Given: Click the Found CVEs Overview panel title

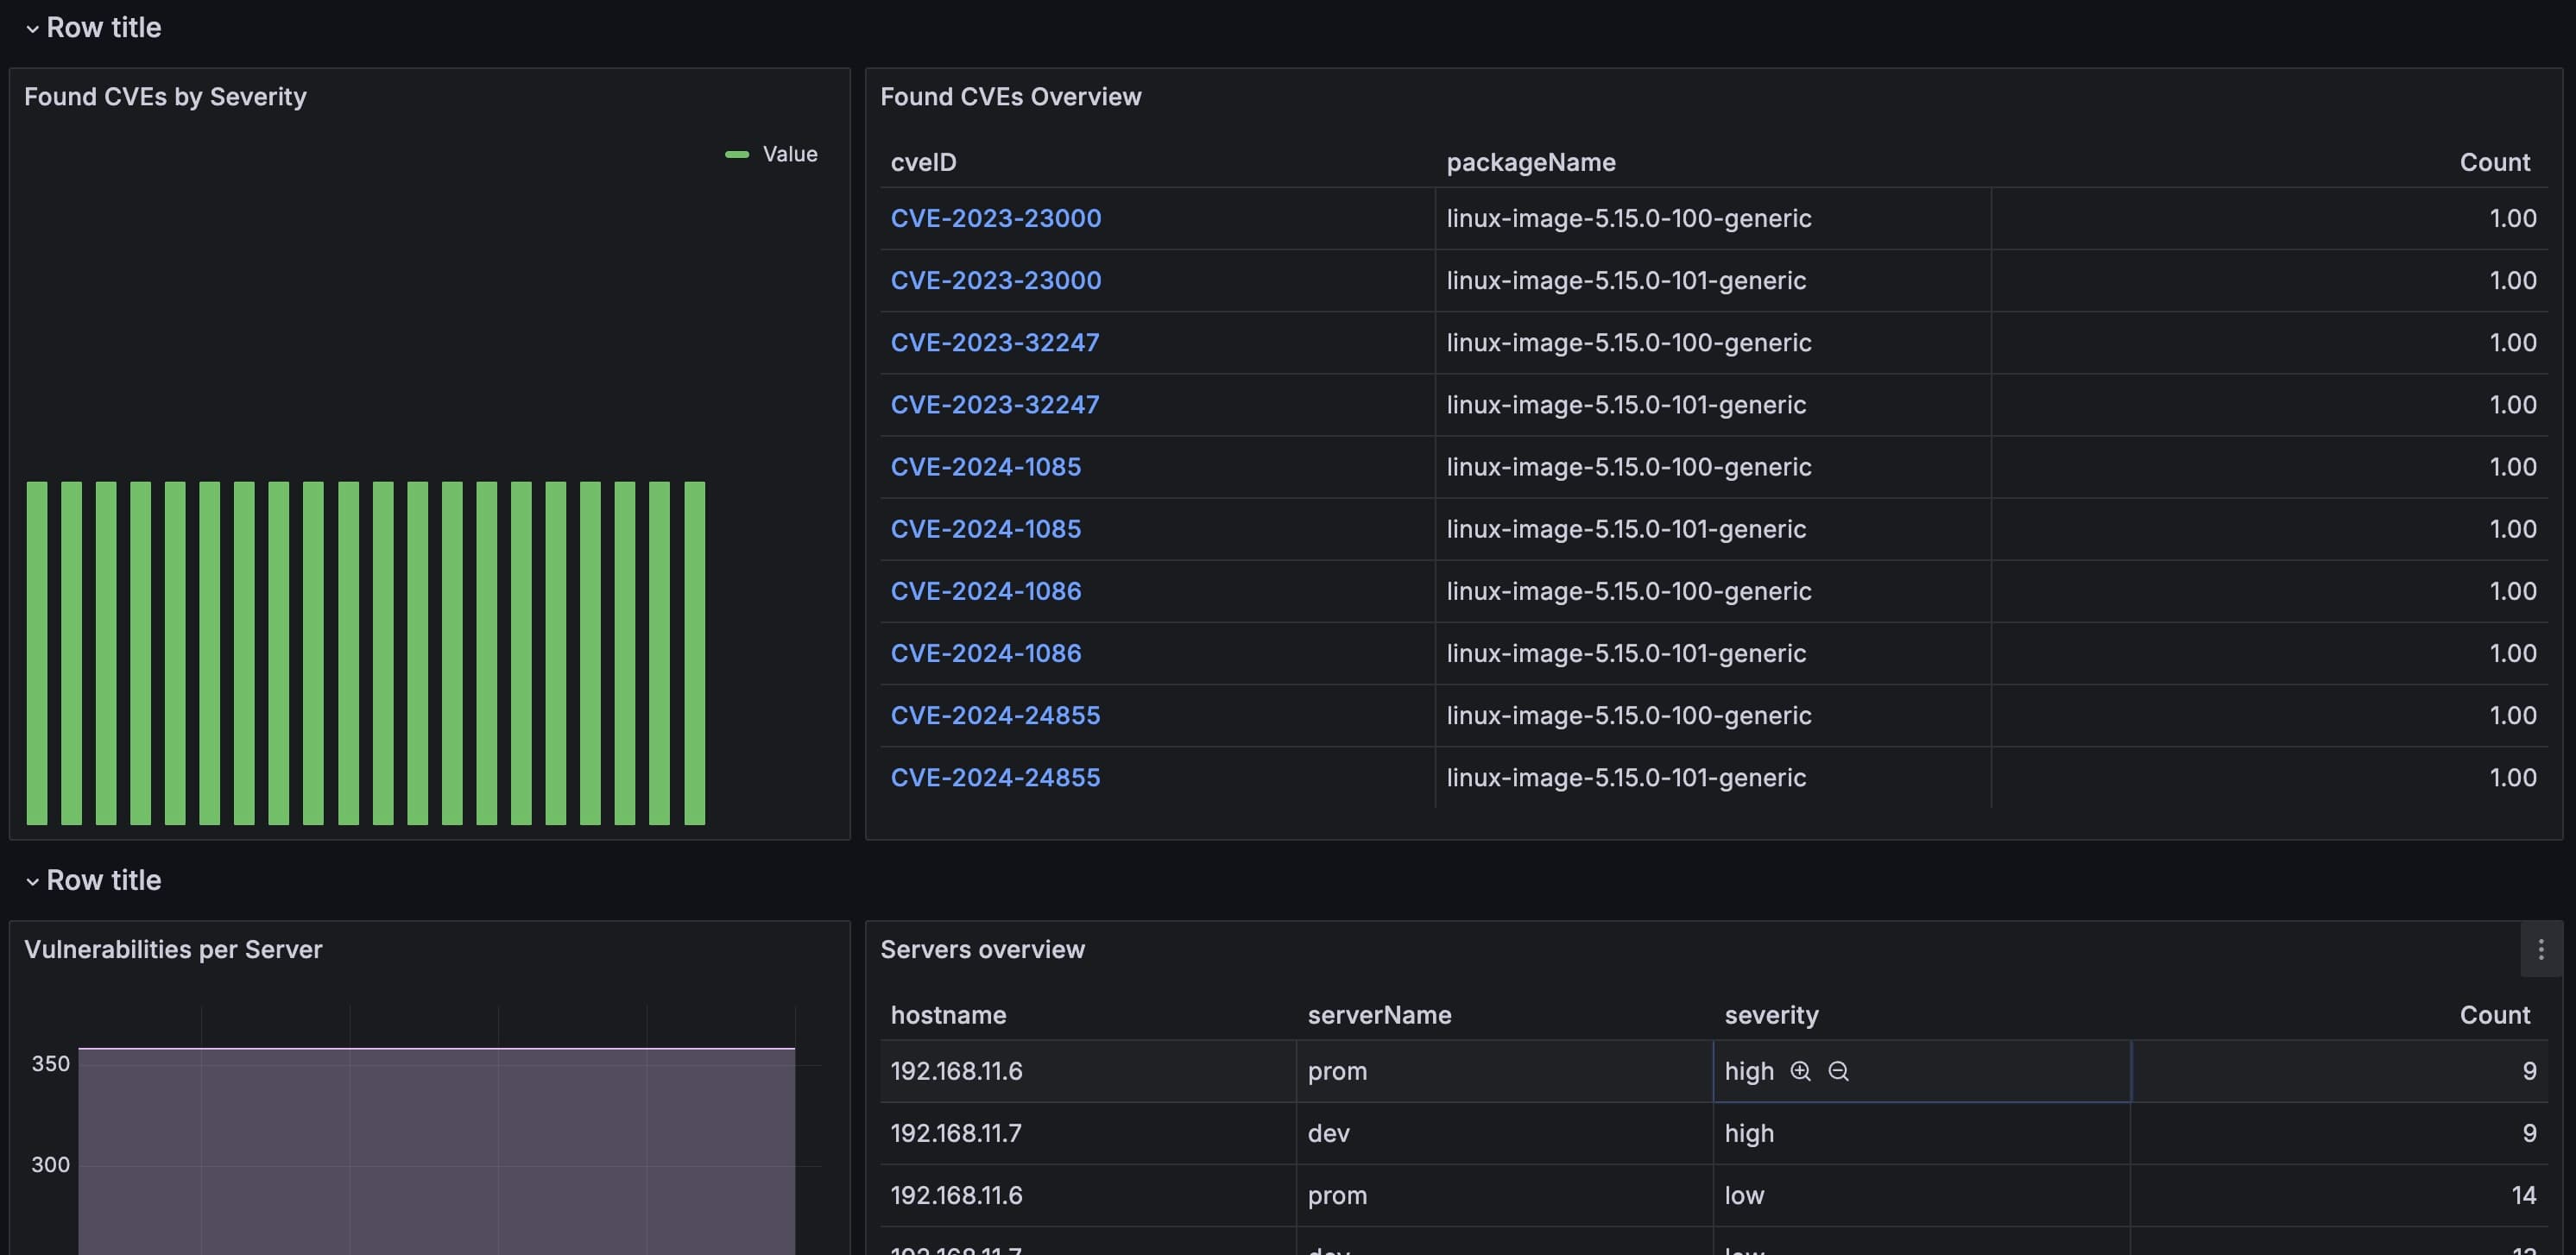Looking at the screenshot, I should [1010, 97].
